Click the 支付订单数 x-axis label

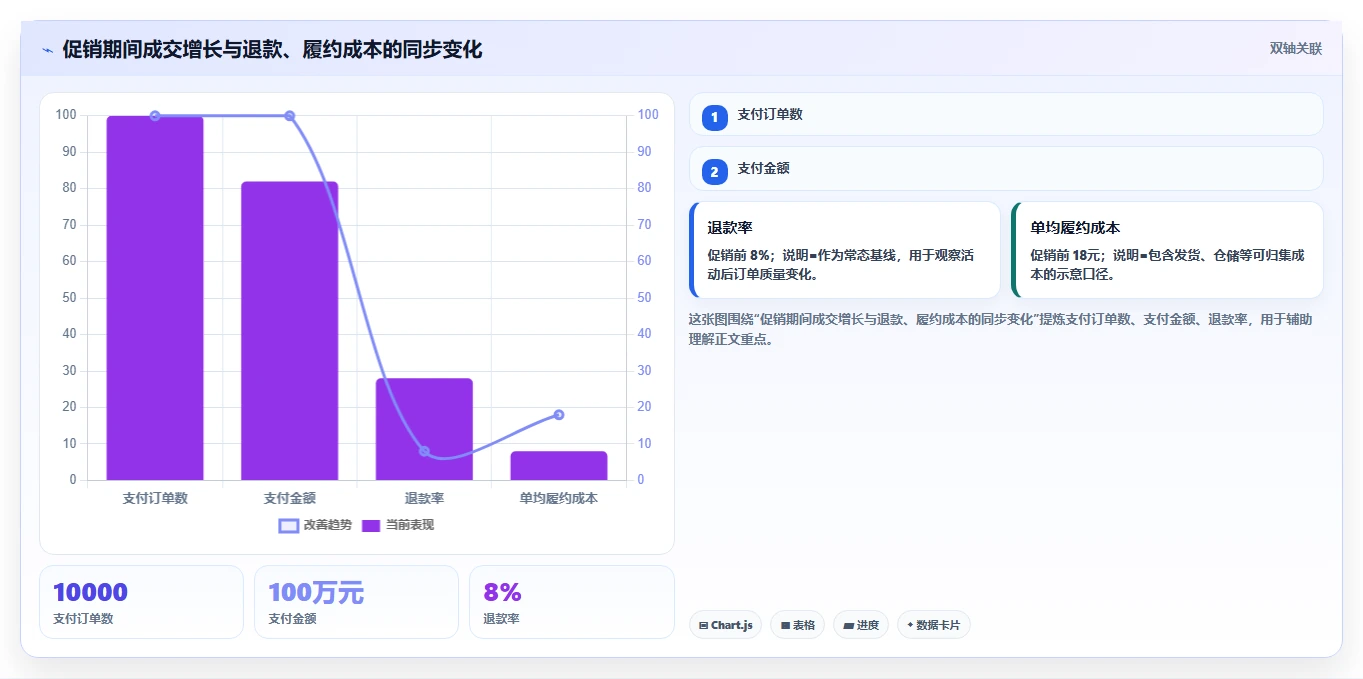(x=155, y=498)
